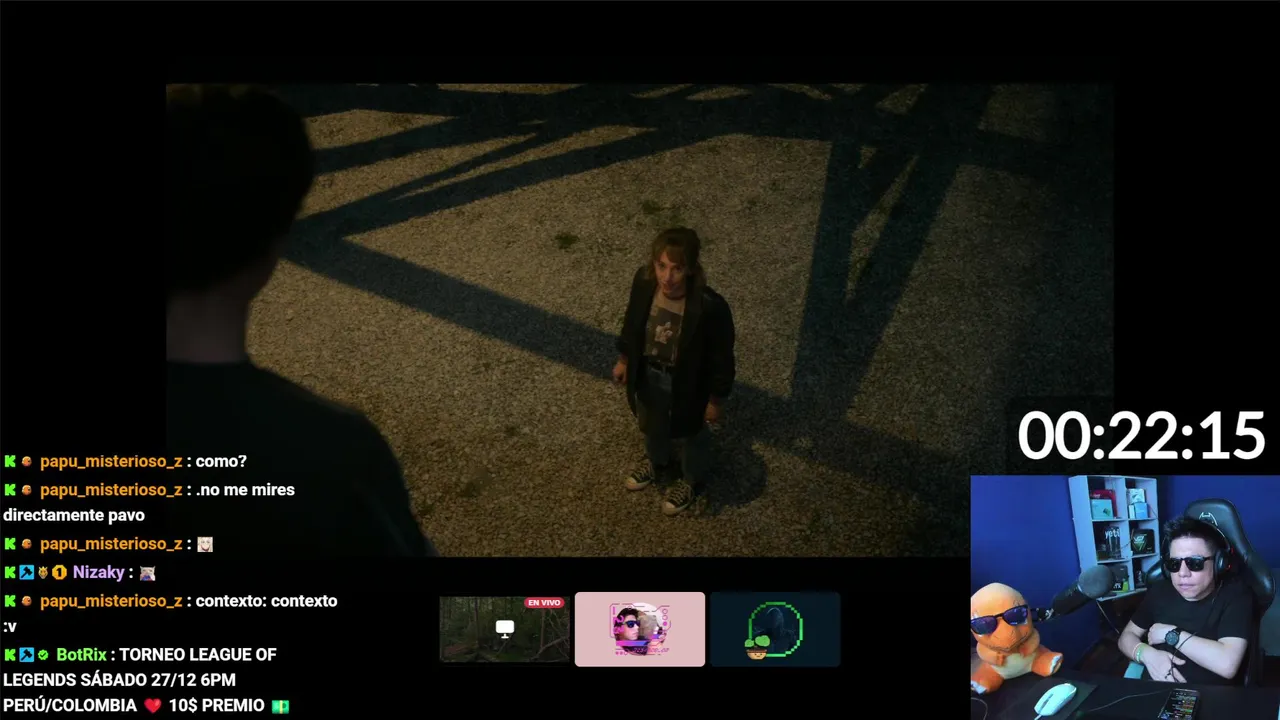Click the crown badge next to Nizaky
This screenshot has height=720, width=1280.
[x=43, y=573]
